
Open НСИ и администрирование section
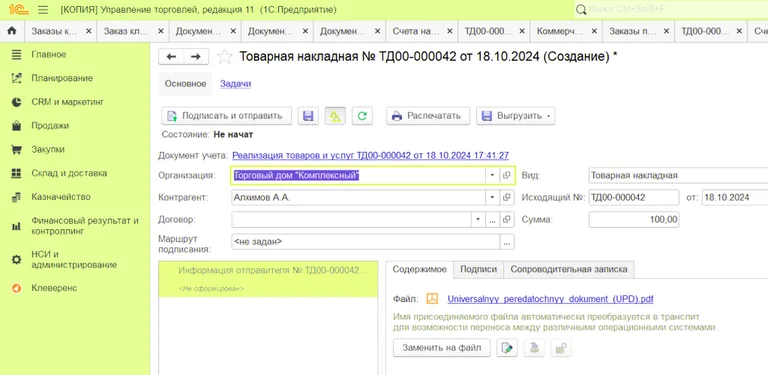(x=74, y=259)
